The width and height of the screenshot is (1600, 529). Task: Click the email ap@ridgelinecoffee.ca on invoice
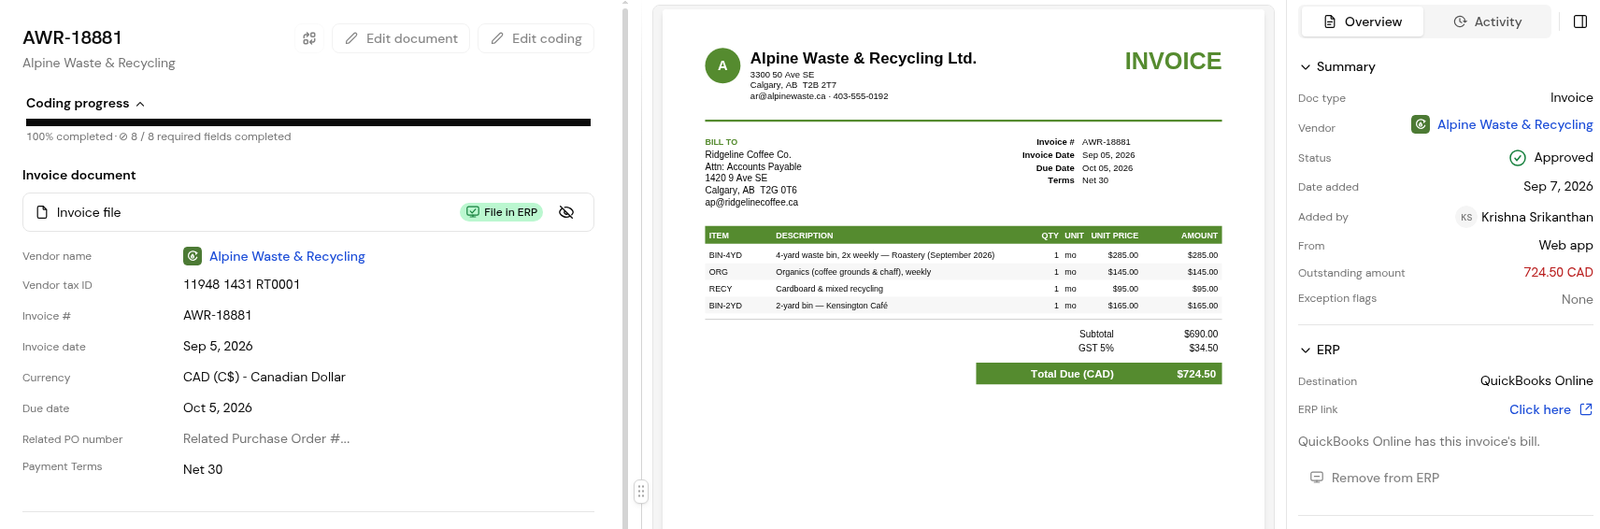[x=751, y=202]
